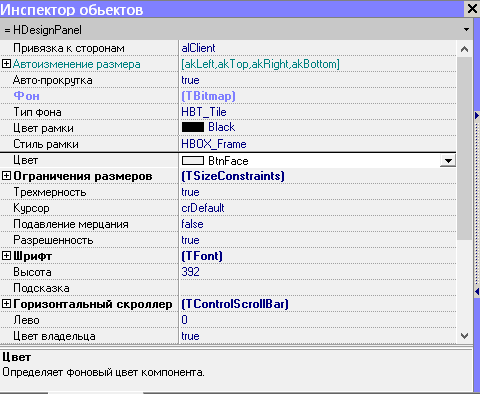Click the Лево value 0

coord(184,320)
